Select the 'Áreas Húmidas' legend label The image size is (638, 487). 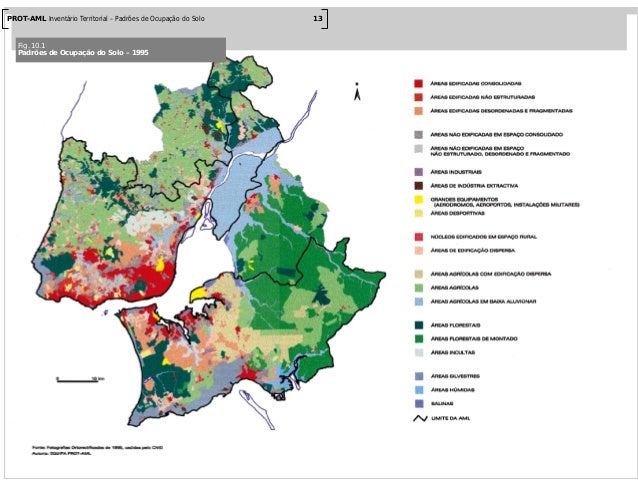(452, 390)
